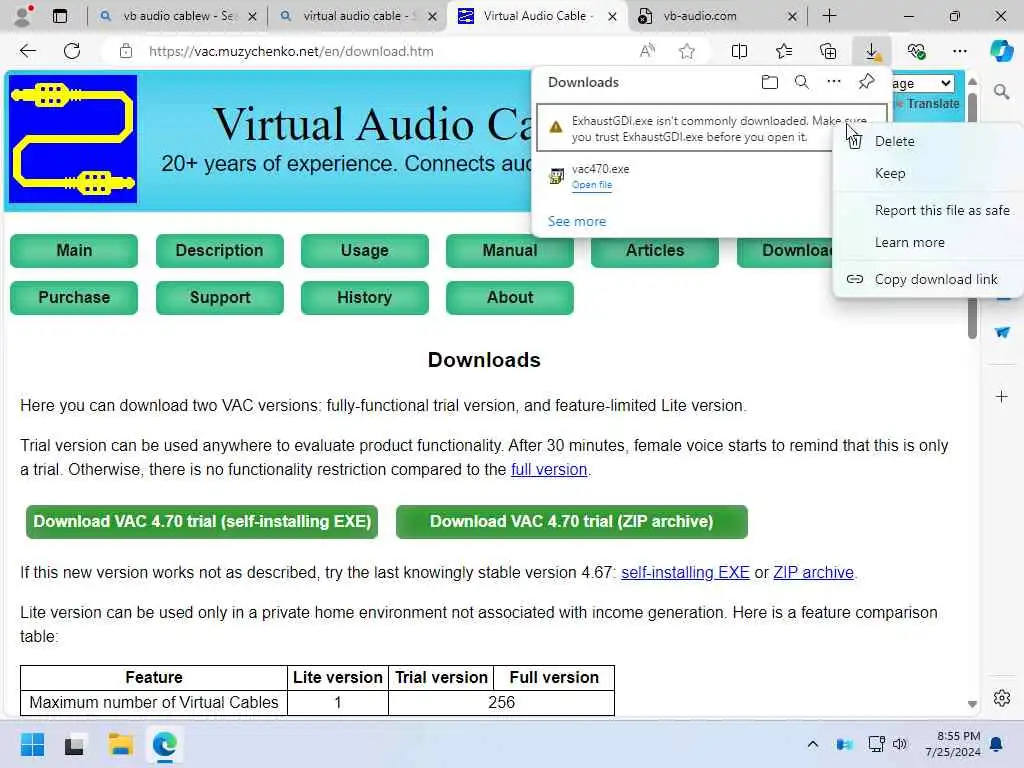
Task: Follow the full version link
Action: click(549, 470)
